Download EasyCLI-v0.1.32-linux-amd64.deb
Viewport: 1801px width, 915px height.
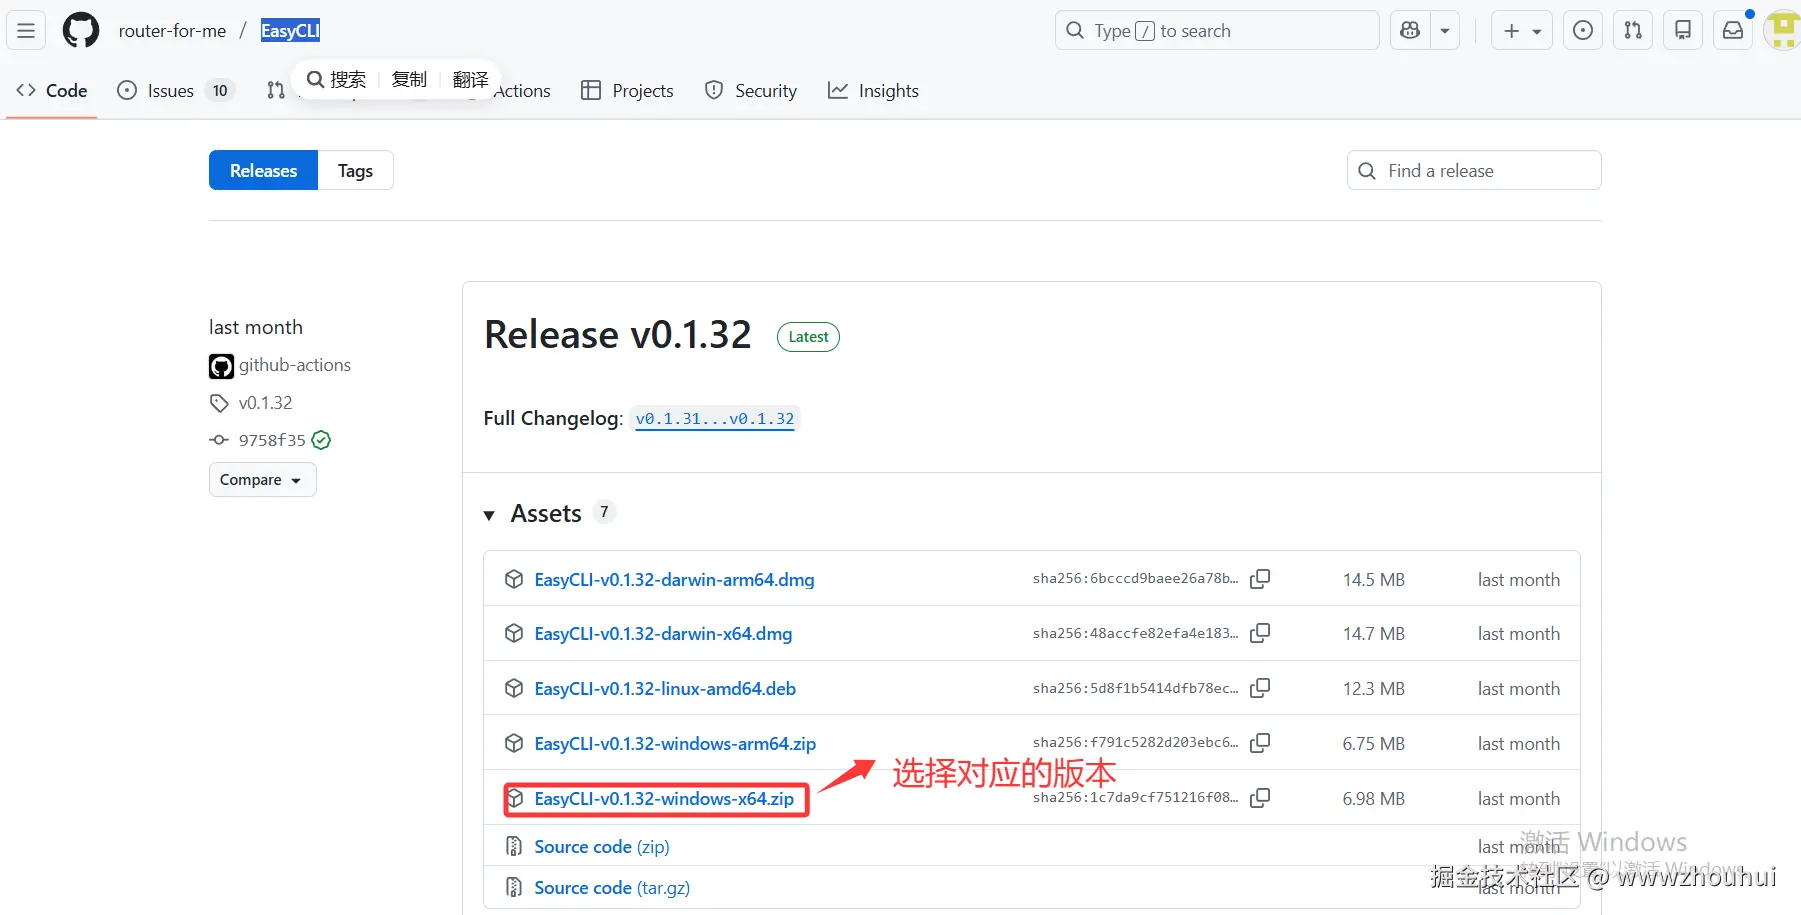tap(665, 689)
